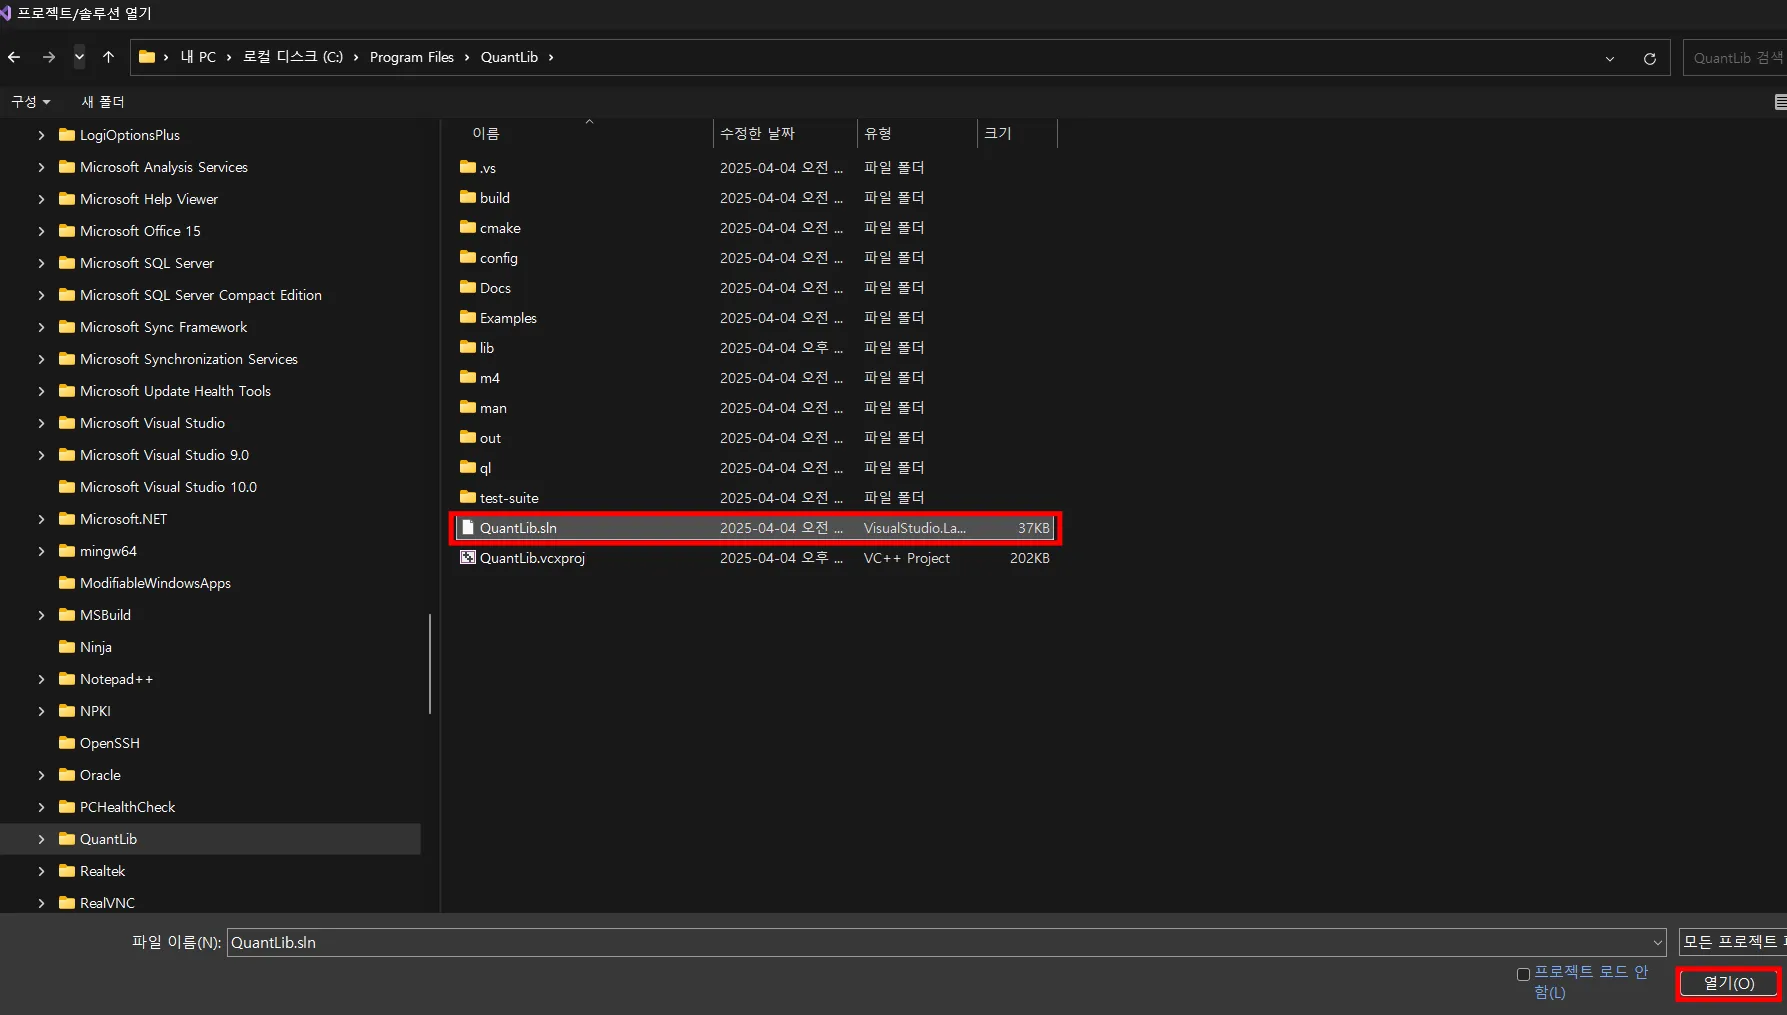Go forward using the forward arrow

[x=48, y=57]
